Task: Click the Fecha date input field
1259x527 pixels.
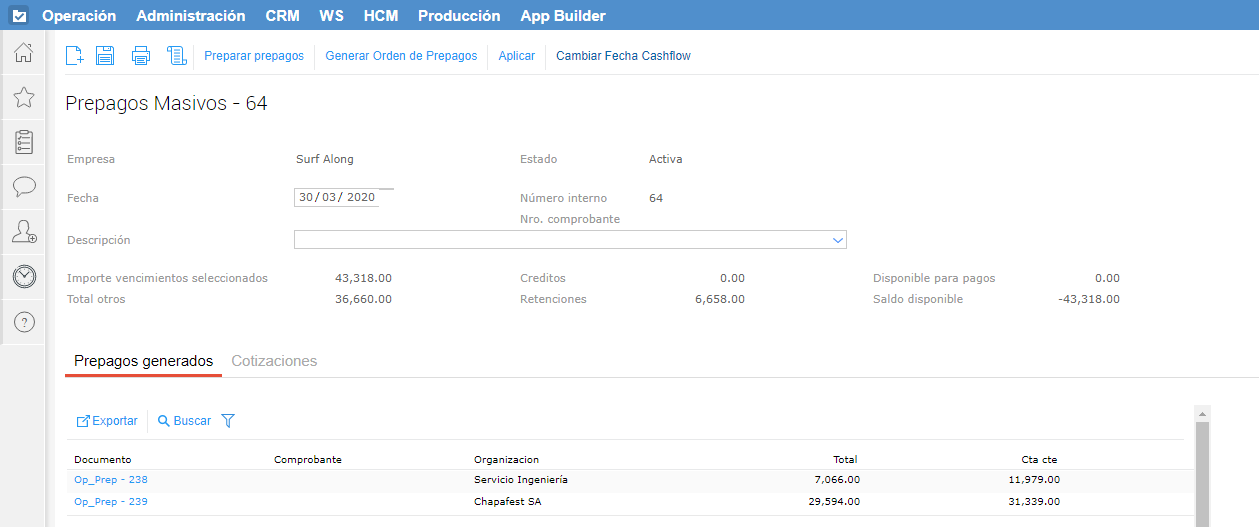Action: (337, 197)
